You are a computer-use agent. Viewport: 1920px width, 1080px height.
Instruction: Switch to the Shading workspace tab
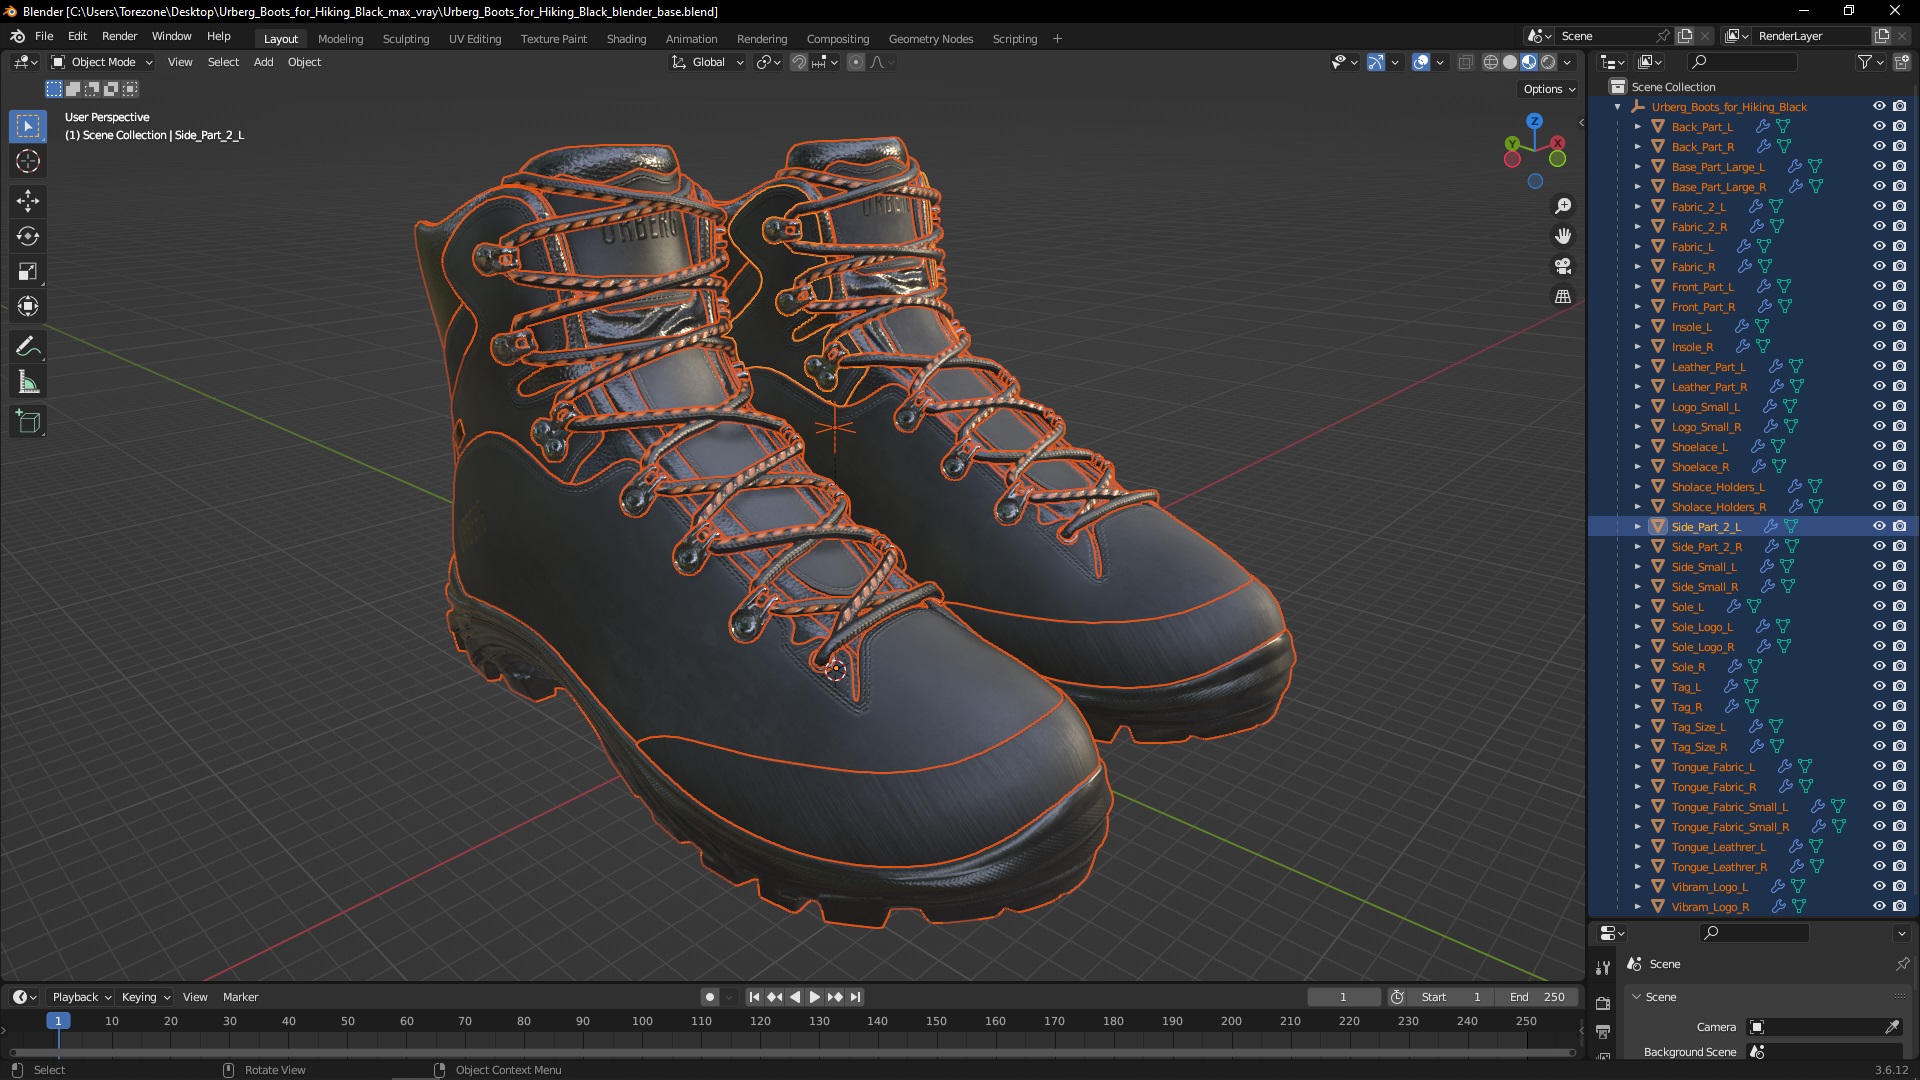[626, 39]
